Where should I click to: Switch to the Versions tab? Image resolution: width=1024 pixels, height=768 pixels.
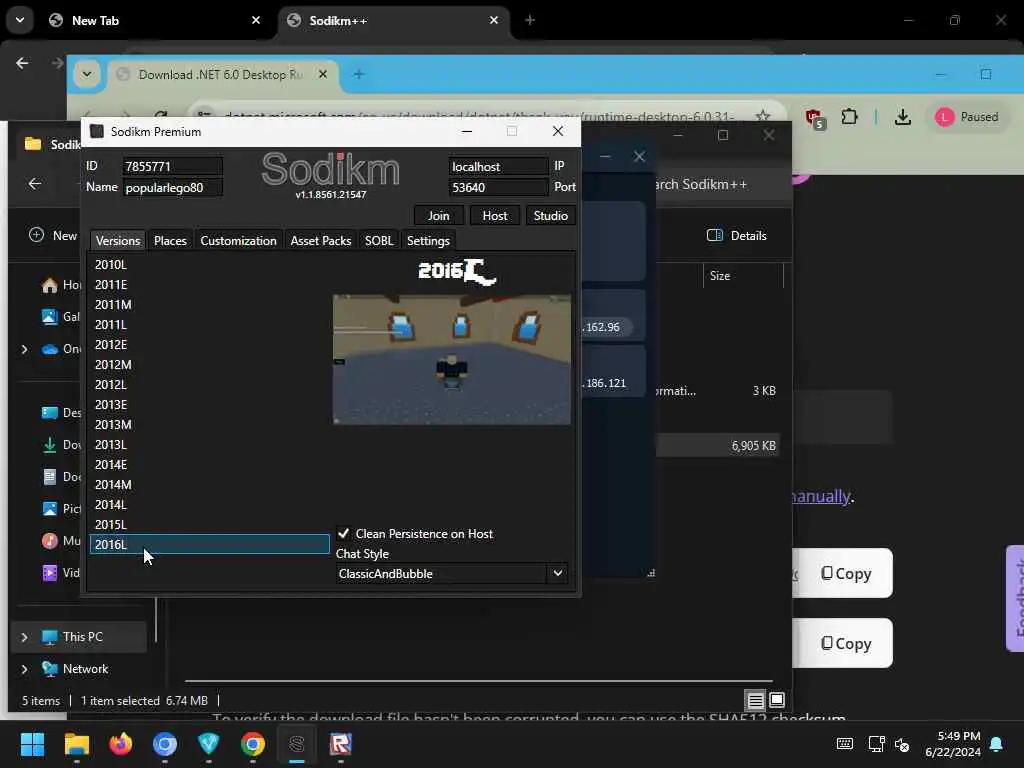tap(118, 240)
